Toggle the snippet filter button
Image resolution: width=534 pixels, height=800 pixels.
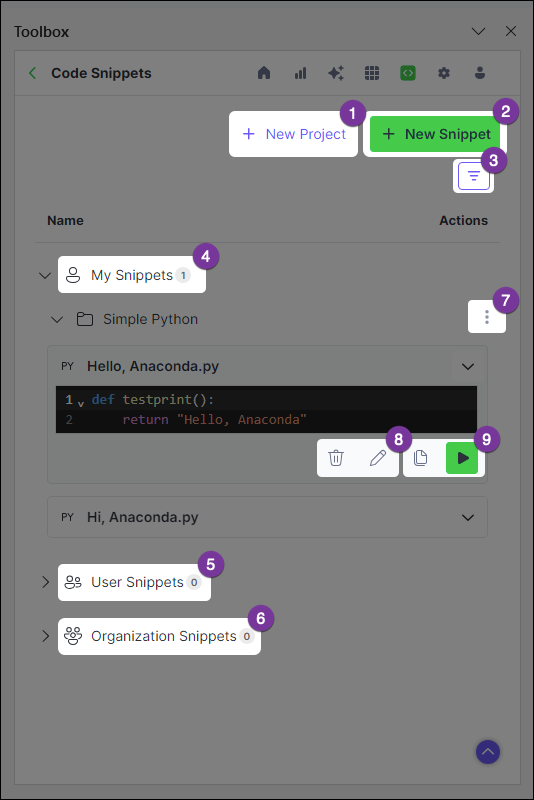(474, 176)
